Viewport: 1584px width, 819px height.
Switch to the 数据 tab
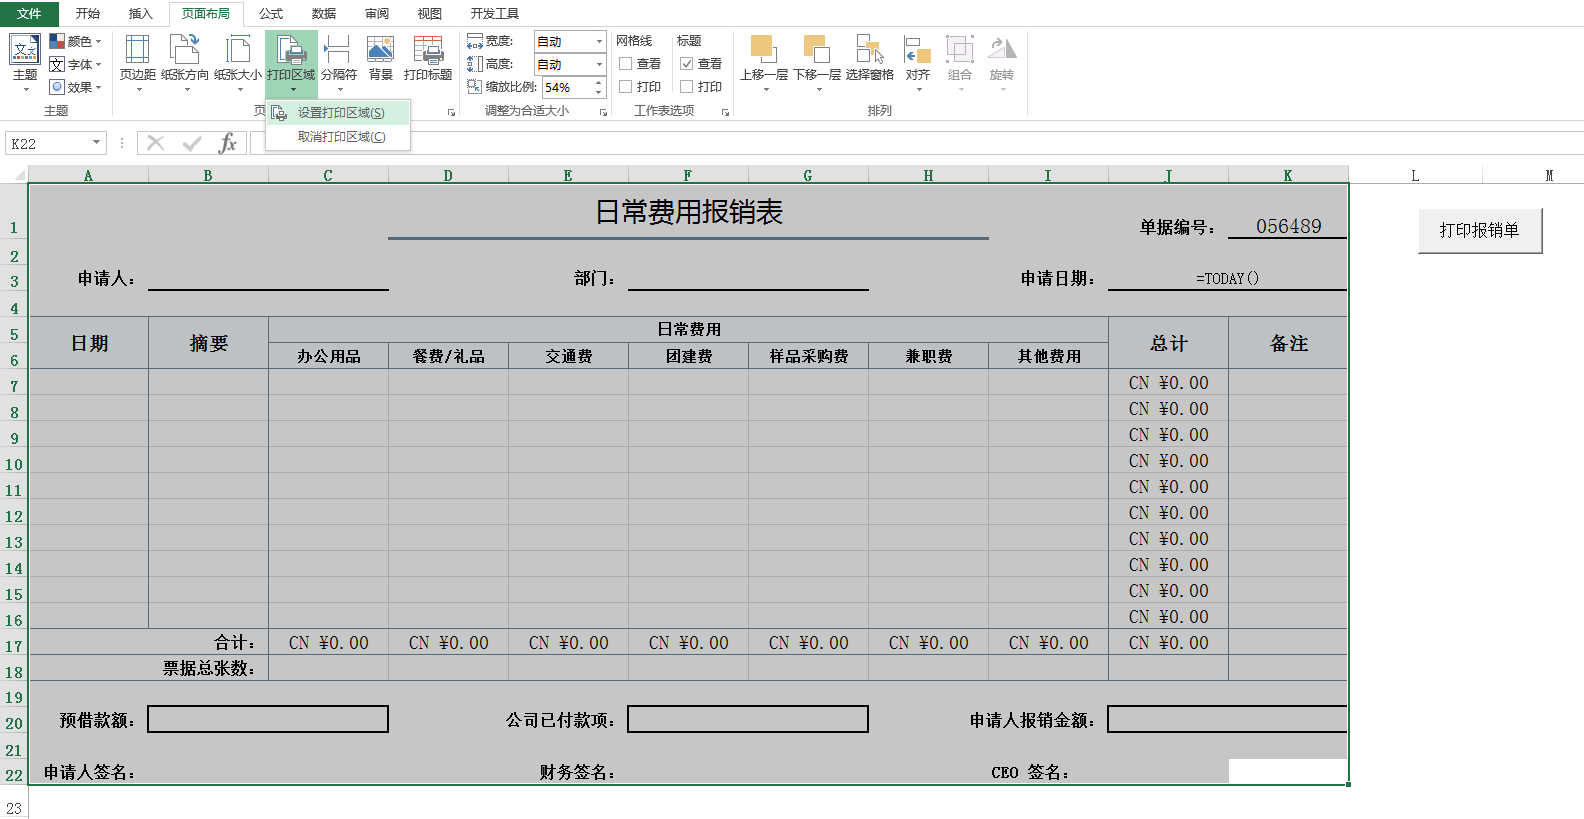click(324, 14)
